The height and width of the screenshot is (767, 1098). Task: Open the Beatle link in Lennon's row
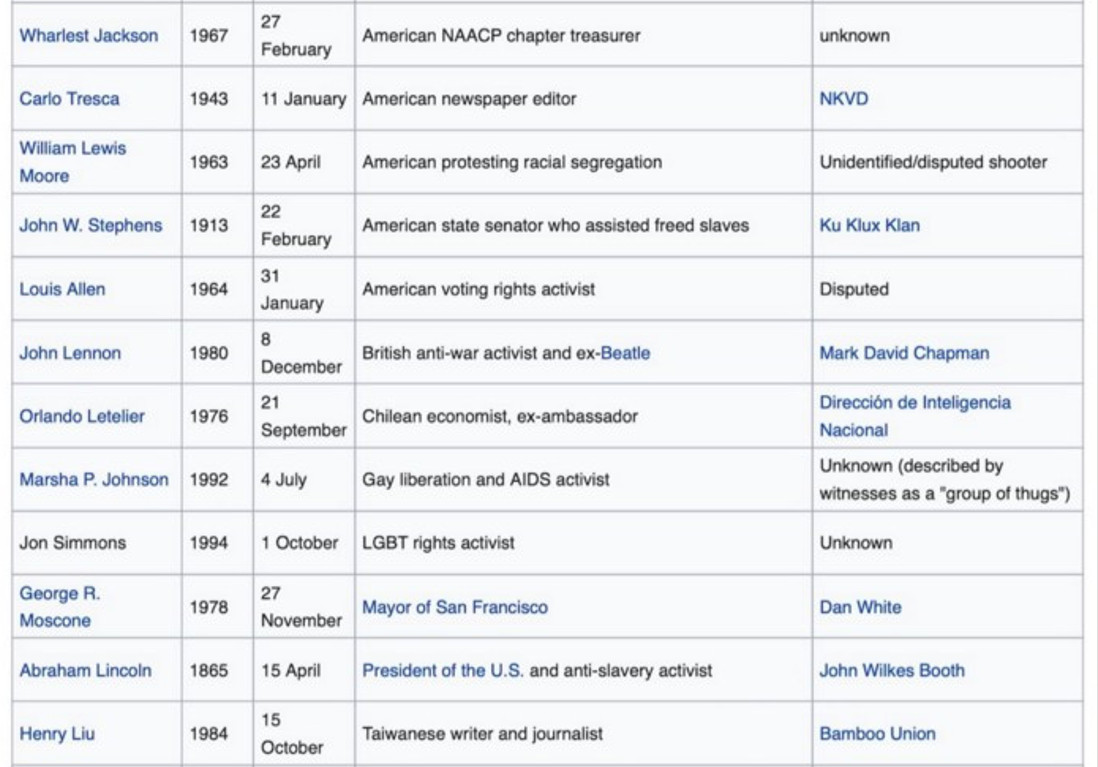625,353
